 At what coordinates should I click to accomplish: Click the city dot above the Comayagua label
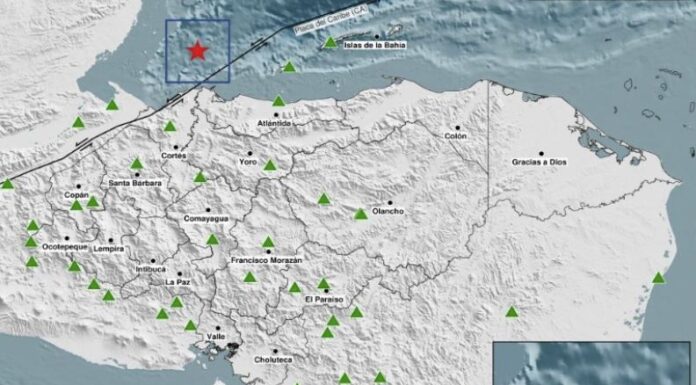[208, 210]
